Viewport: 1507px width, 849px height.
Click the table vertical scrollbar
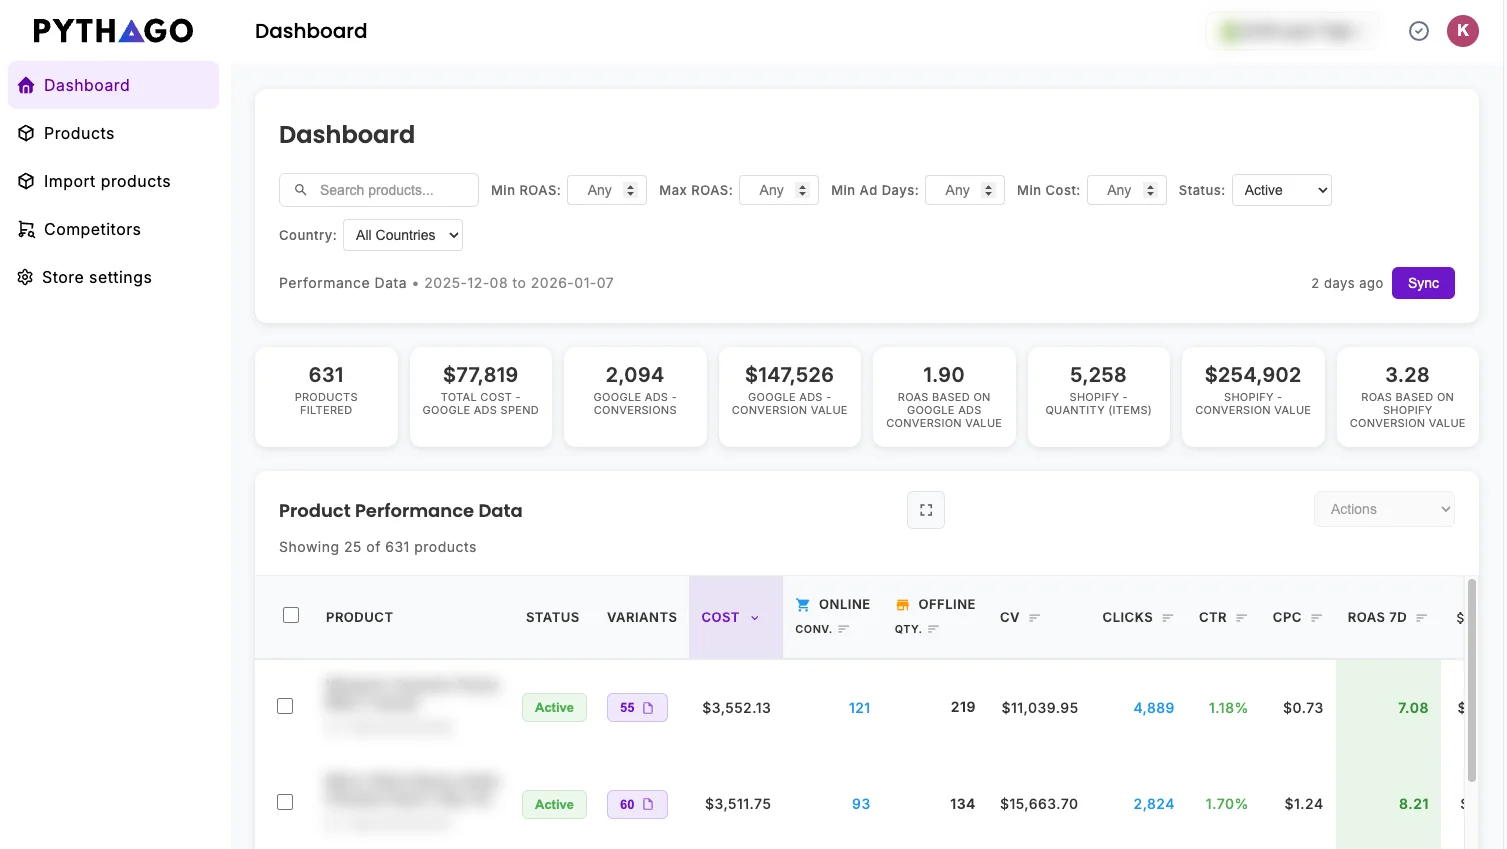[x=1471, y=680]
